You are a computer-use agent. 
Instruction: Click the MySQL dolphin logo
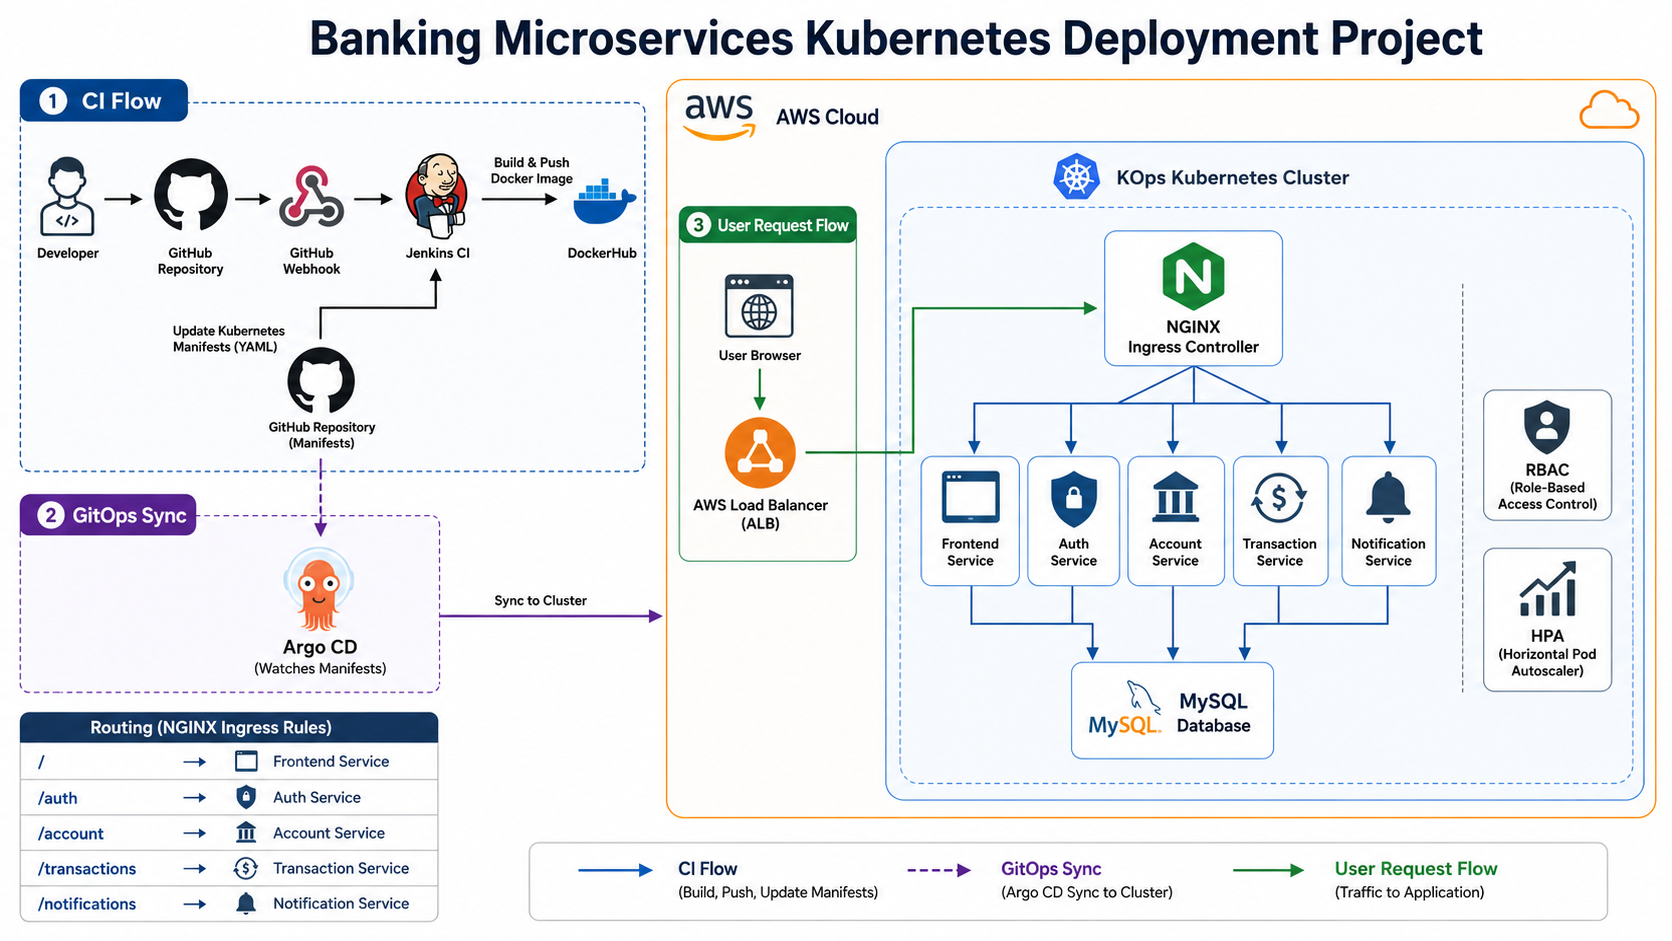(1126, 711)
